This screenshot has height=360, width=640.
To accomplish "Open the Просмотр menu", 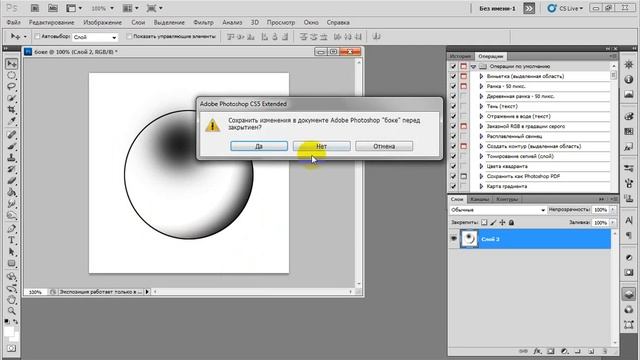I will click(281, 22).
